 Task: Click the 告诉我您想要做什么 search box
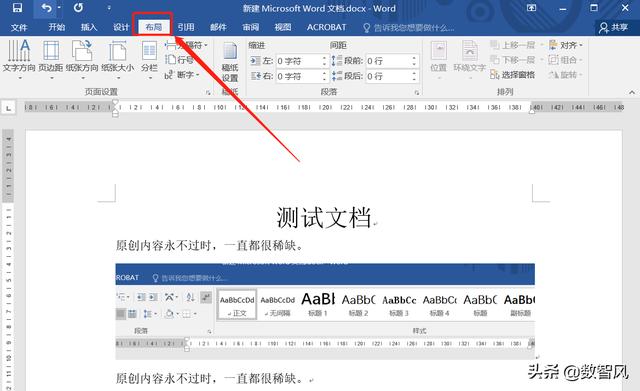click(409, 28)
